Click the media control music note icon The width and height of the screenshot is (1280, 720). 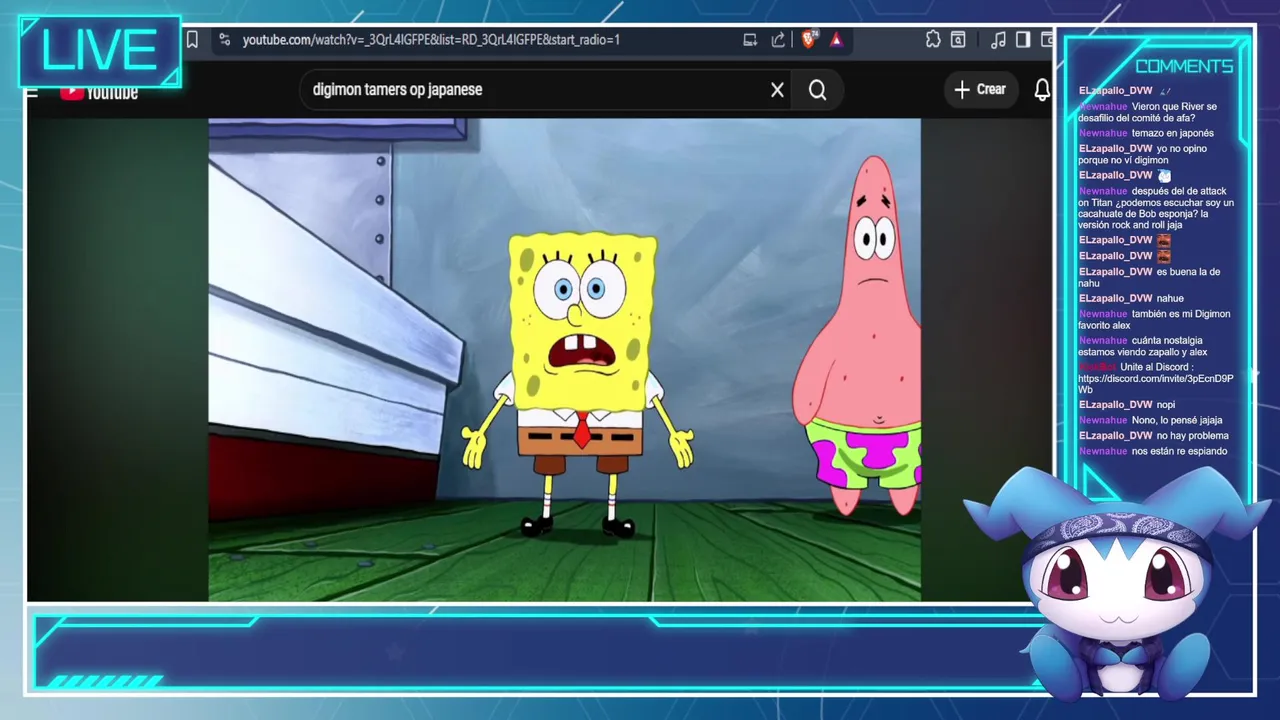pyautogui.click(x=998, y=40)
